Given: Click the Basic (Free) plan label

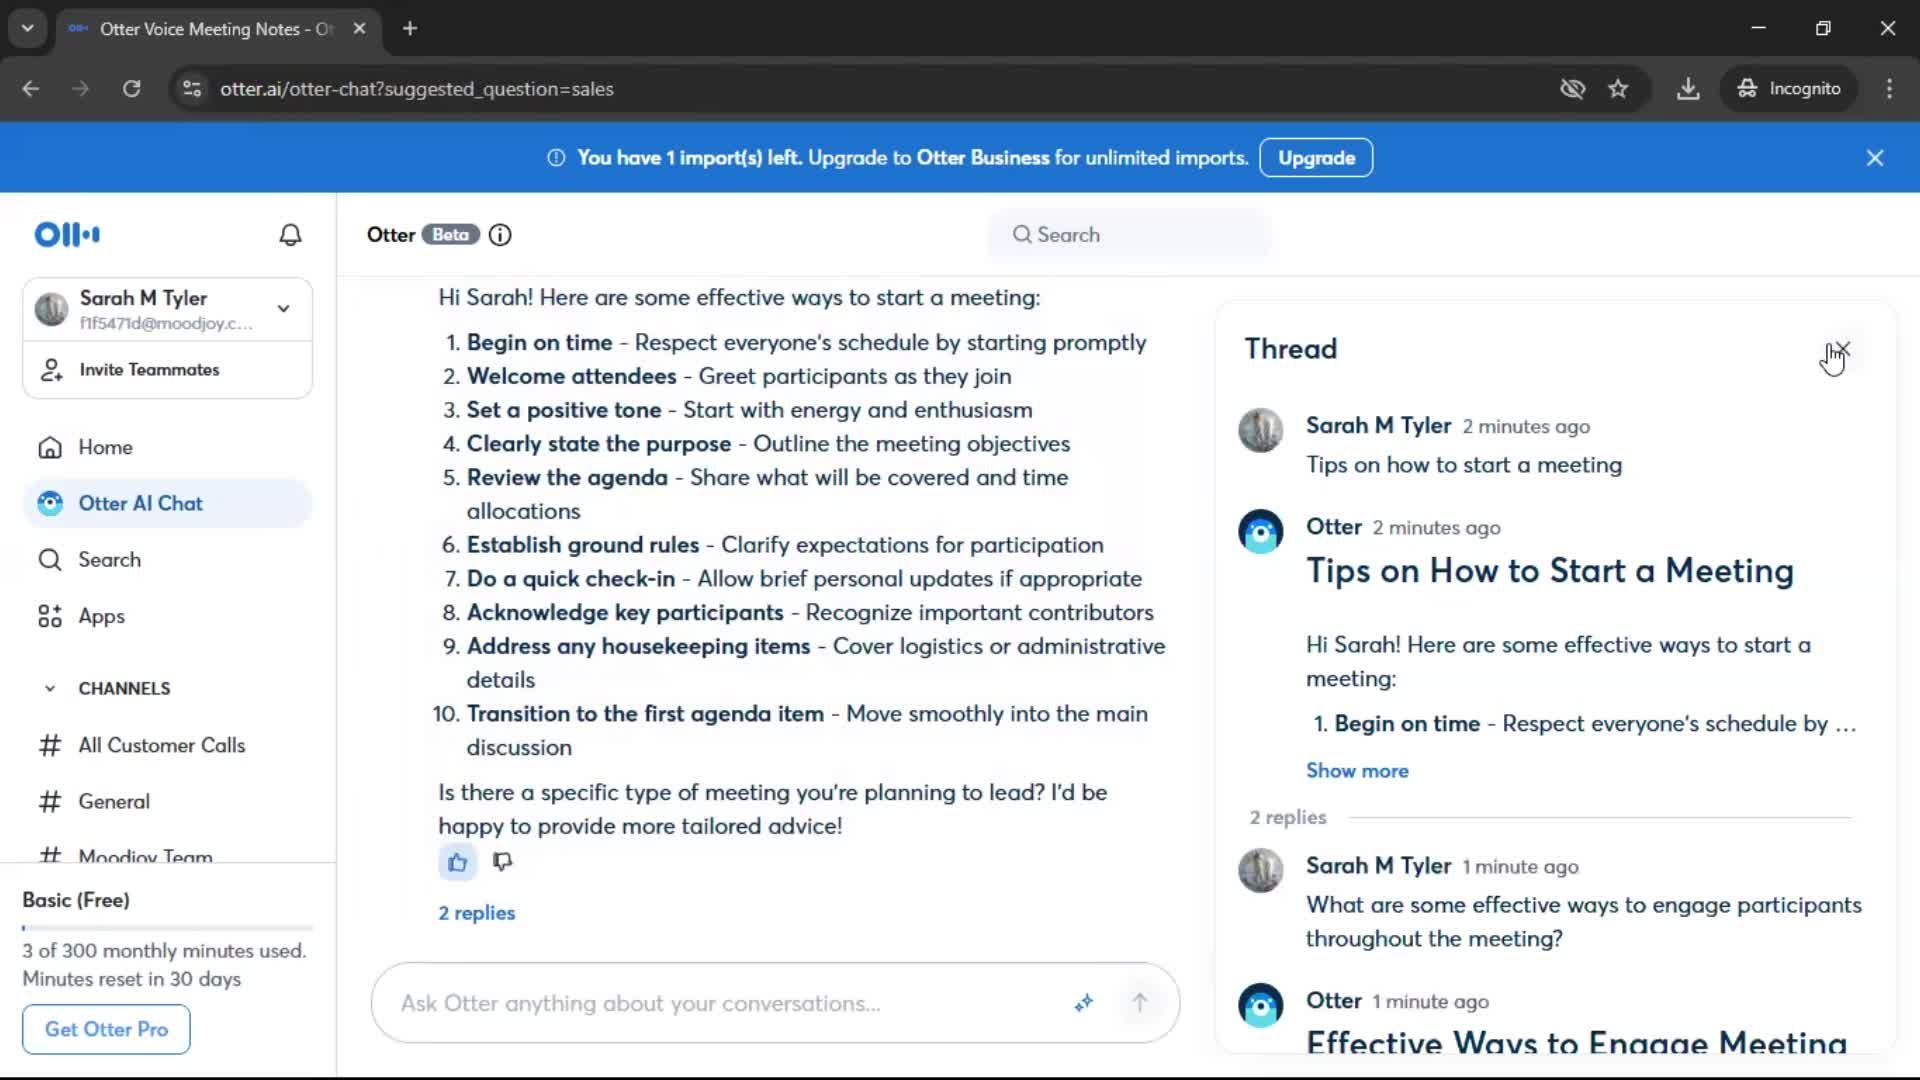Looking at the screenshot, I should (76, 900).
